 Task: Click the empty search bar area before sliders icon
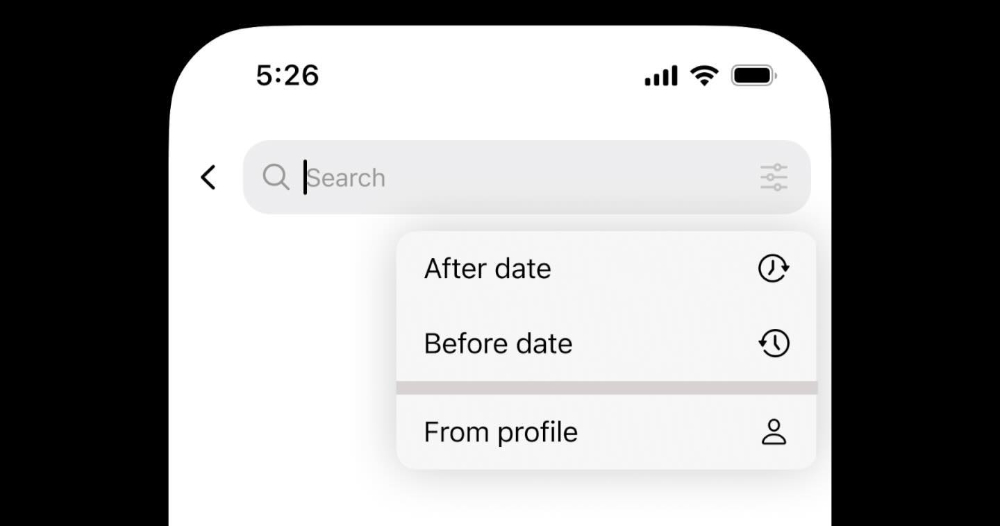click(574, 177)
